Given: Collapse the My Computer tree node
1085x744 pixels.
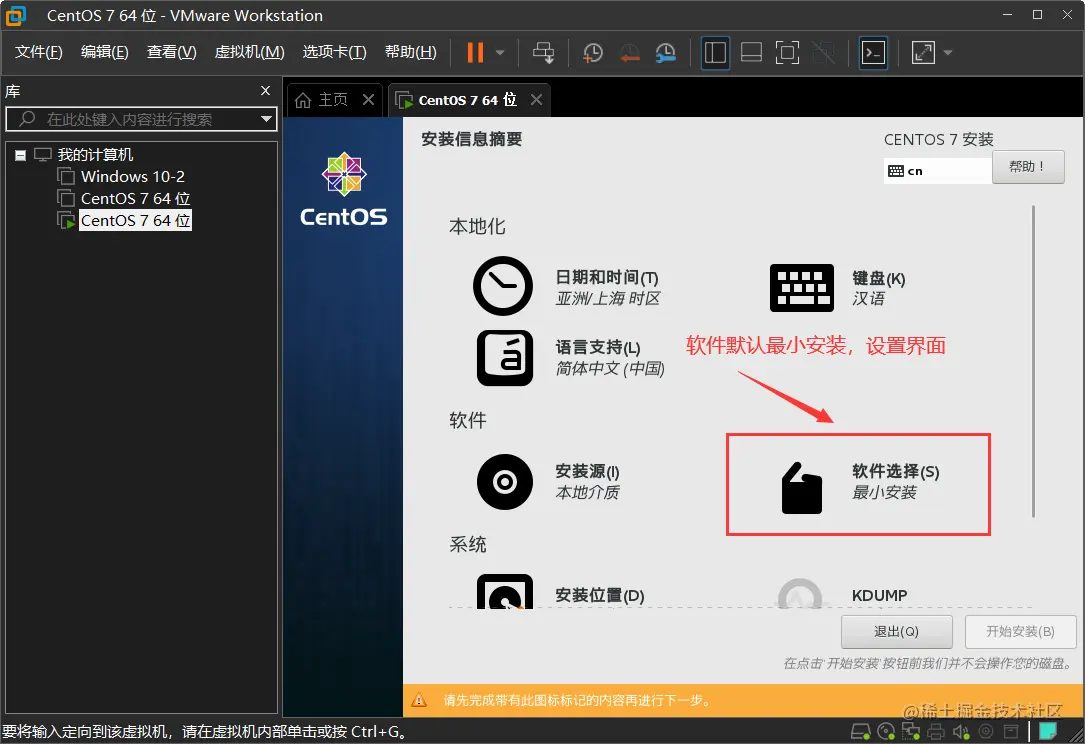Looking at the screenshot, I should [21, 155].
